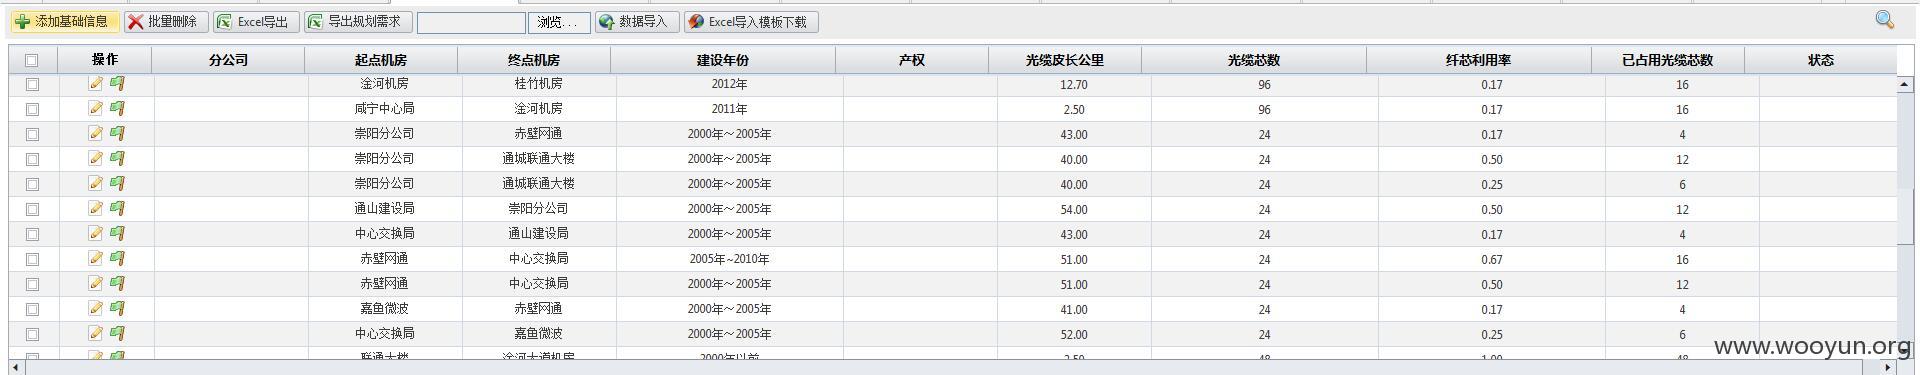Click the 添加基础信息 toolbar button

coord(63,21)
